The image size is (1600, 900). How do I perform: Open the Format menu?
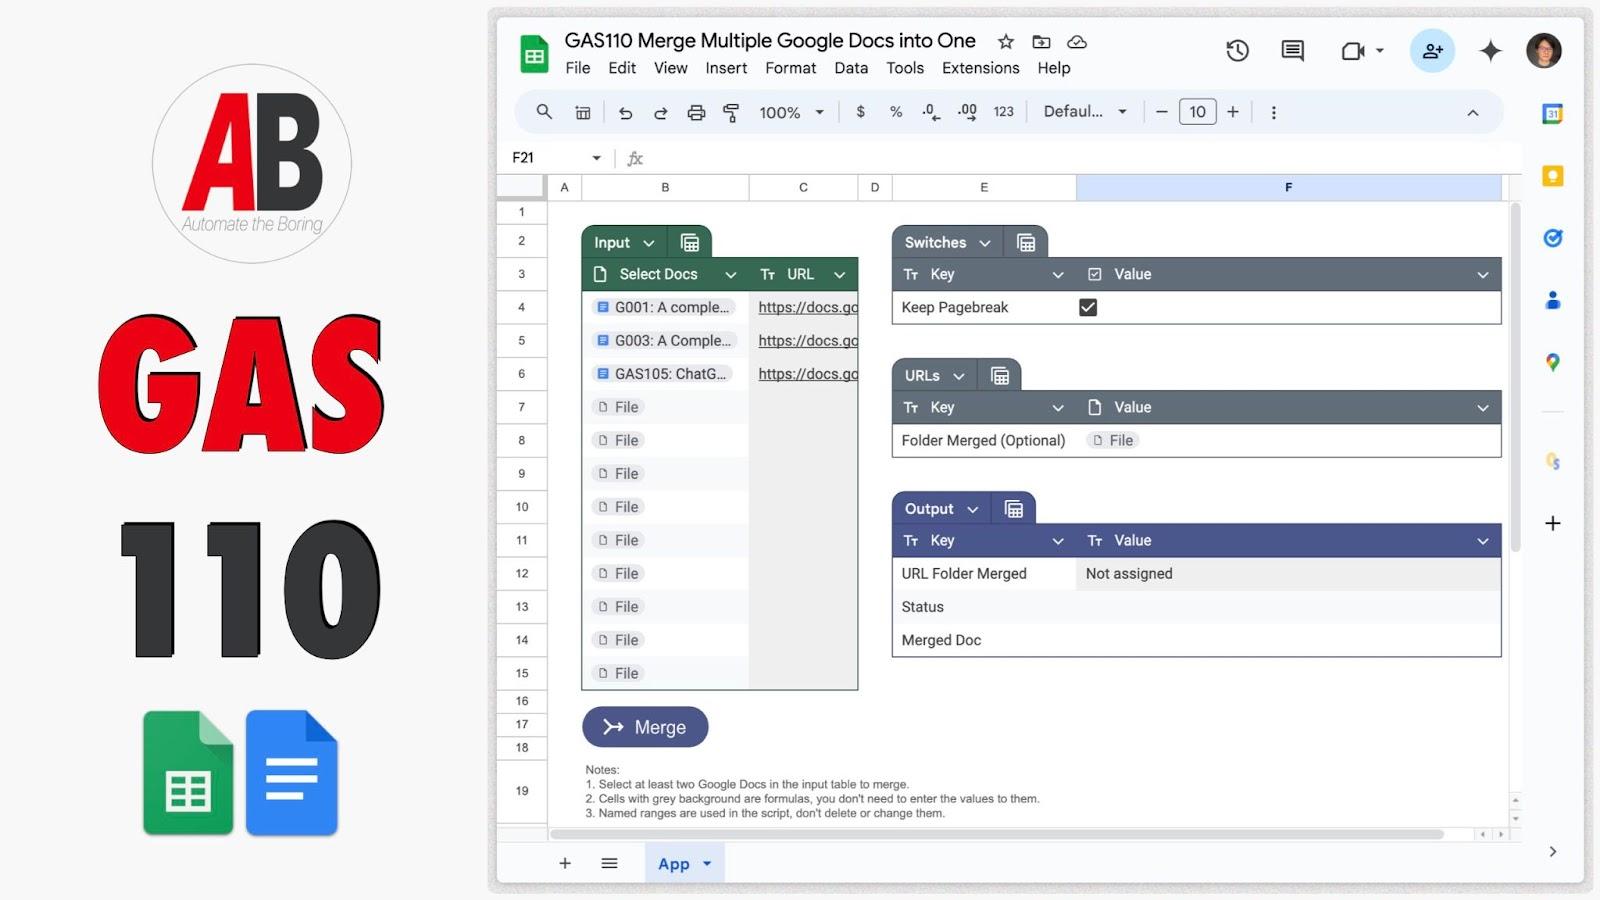(x=790, y=68)
